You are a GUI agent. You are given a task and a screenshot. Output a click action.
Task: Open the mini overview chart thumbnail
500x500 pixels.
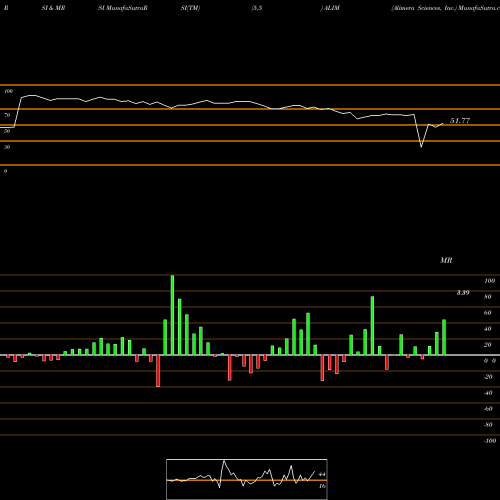click(x=247, y=479)
